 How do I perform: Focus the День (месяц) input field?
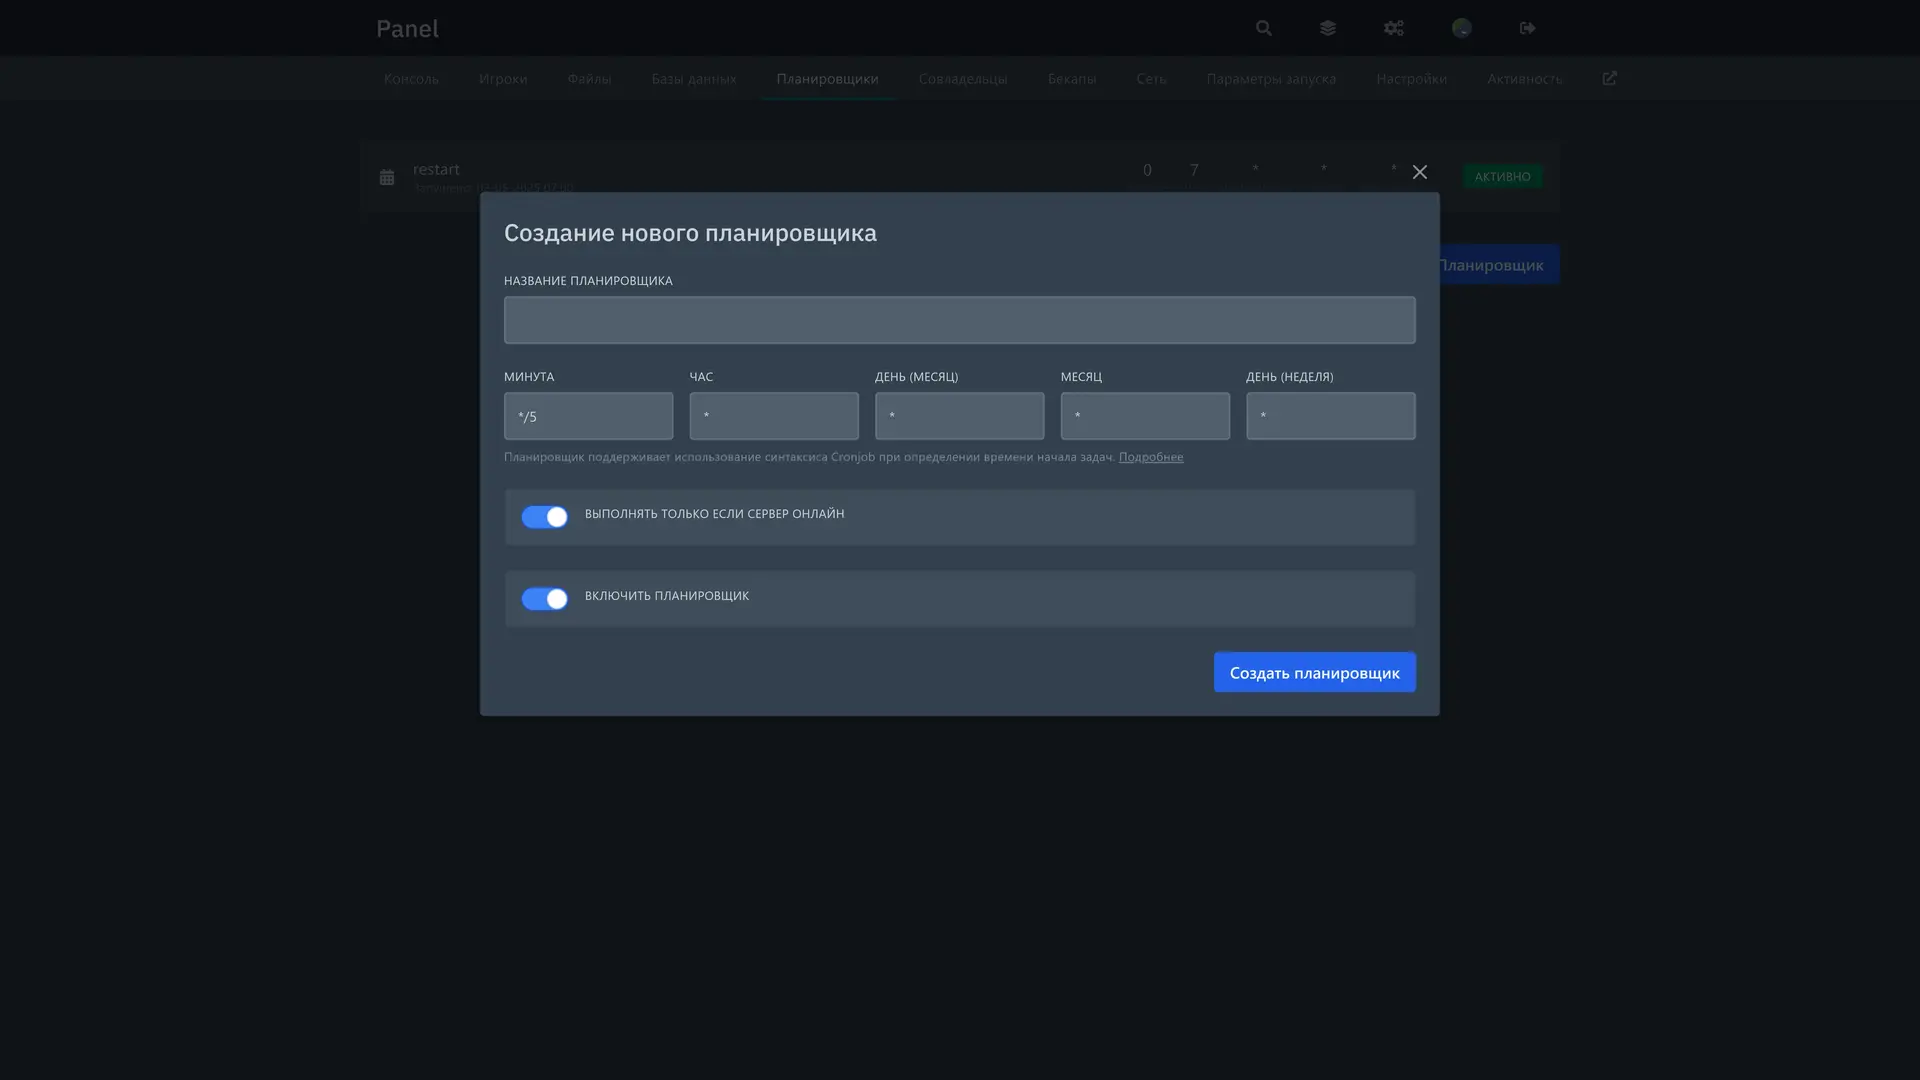click(960, 416)
